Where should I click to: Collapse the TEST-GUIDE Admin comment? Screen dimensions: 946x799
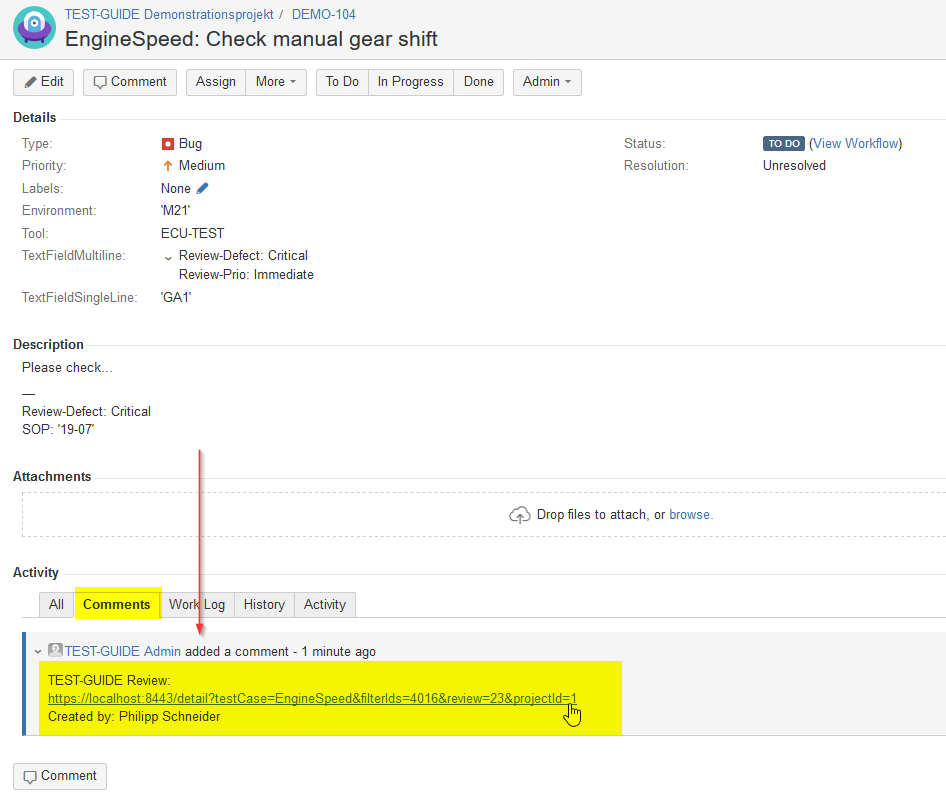[38, 652]
